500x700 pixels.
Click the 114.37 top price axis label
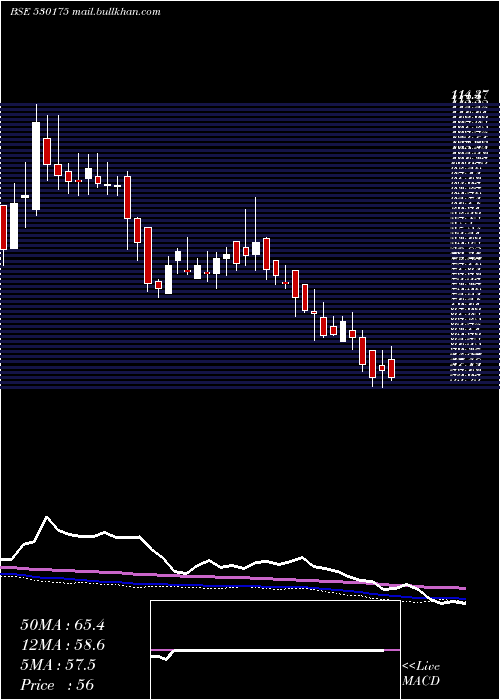(x=470, y=95)
